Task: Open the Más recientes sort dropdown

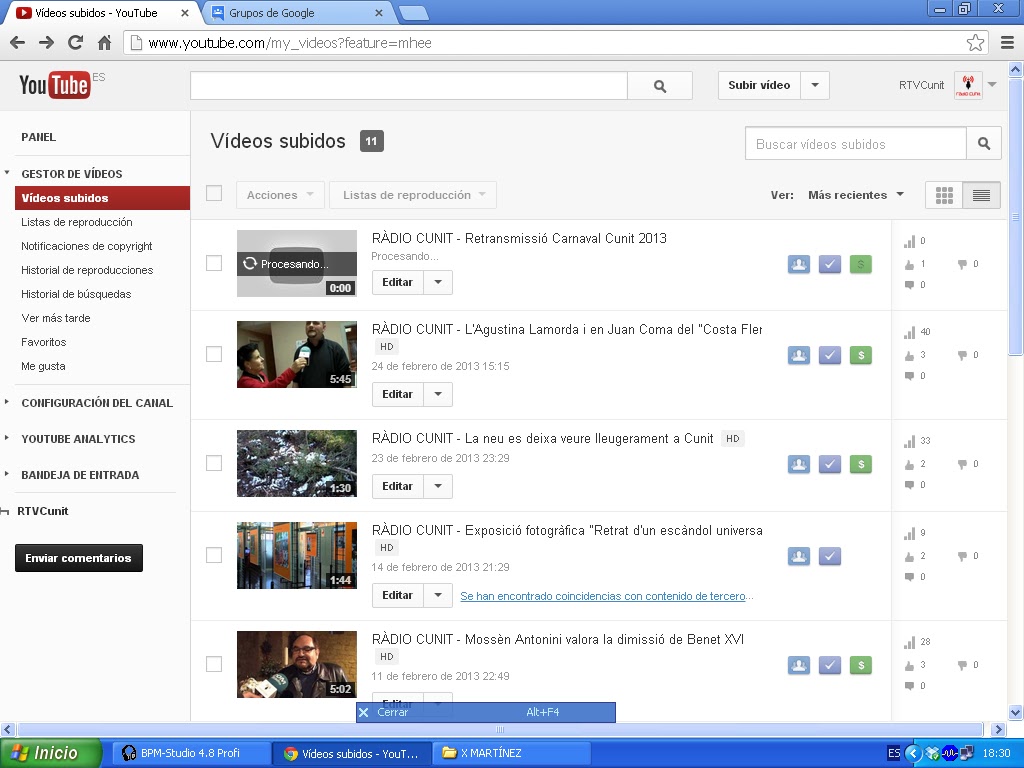Action: click(856, 195)
